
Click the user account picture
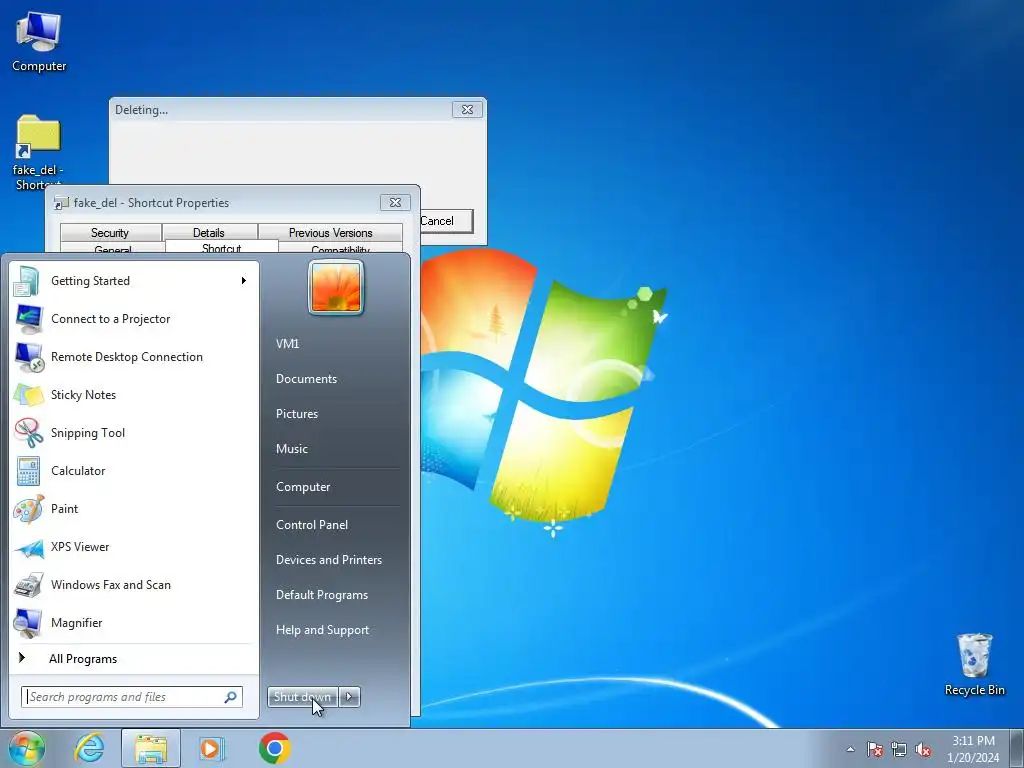(x=336, y=287)
